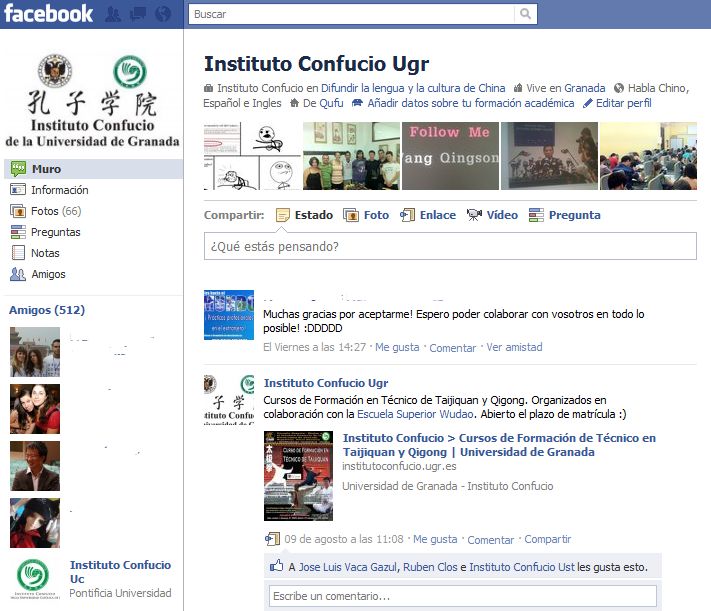
Task: Open notifications globe icon in top bar
Action: pos(163,15)
